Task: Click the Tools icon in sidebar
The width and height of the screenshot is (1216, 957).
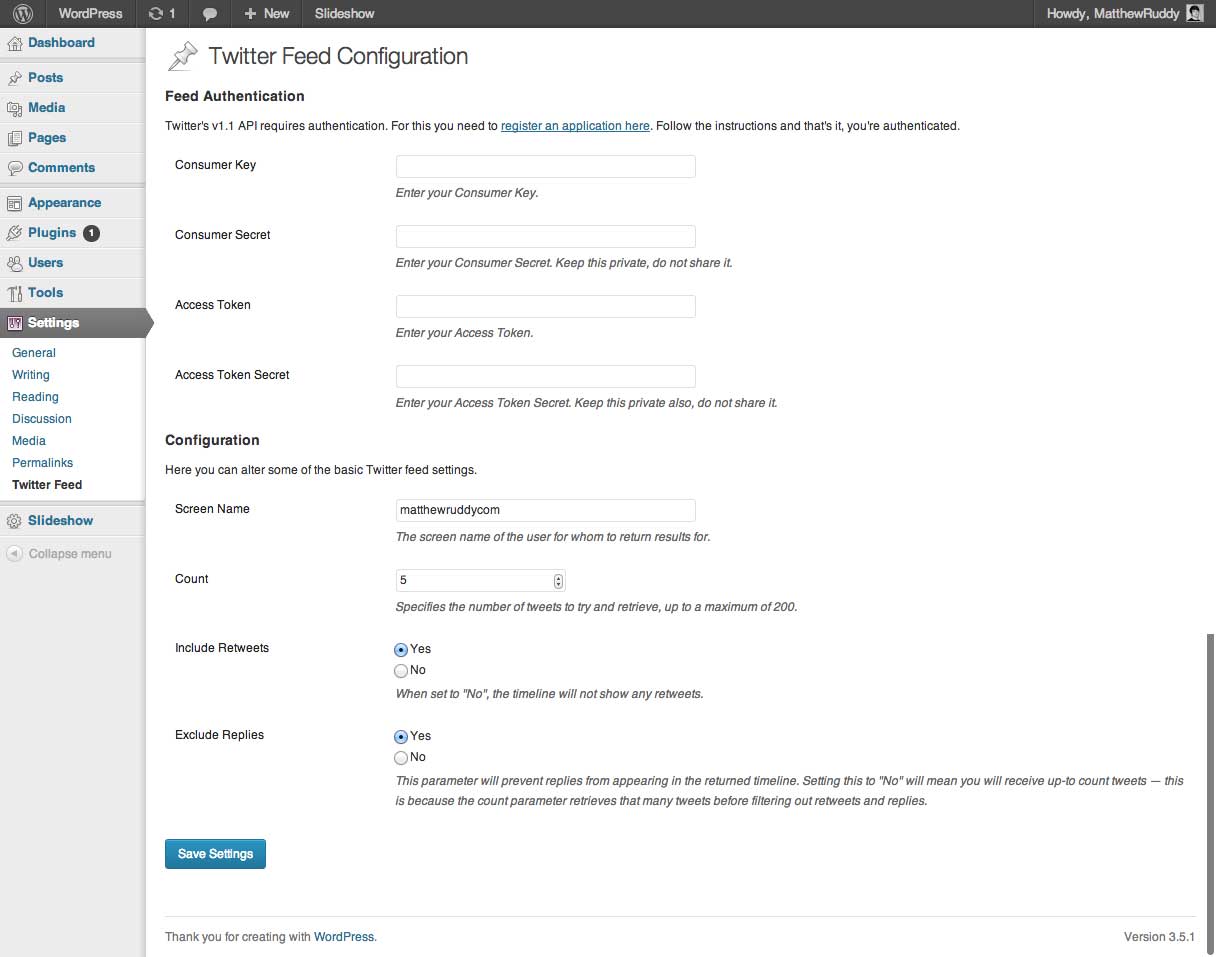Action: coord(15,293)
